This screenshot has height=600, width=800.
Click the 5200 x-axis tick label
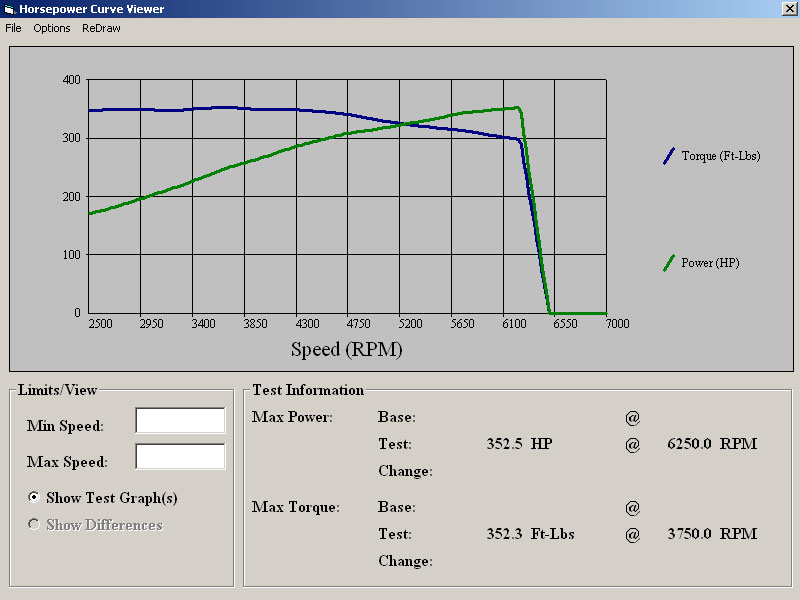point(410,324)
